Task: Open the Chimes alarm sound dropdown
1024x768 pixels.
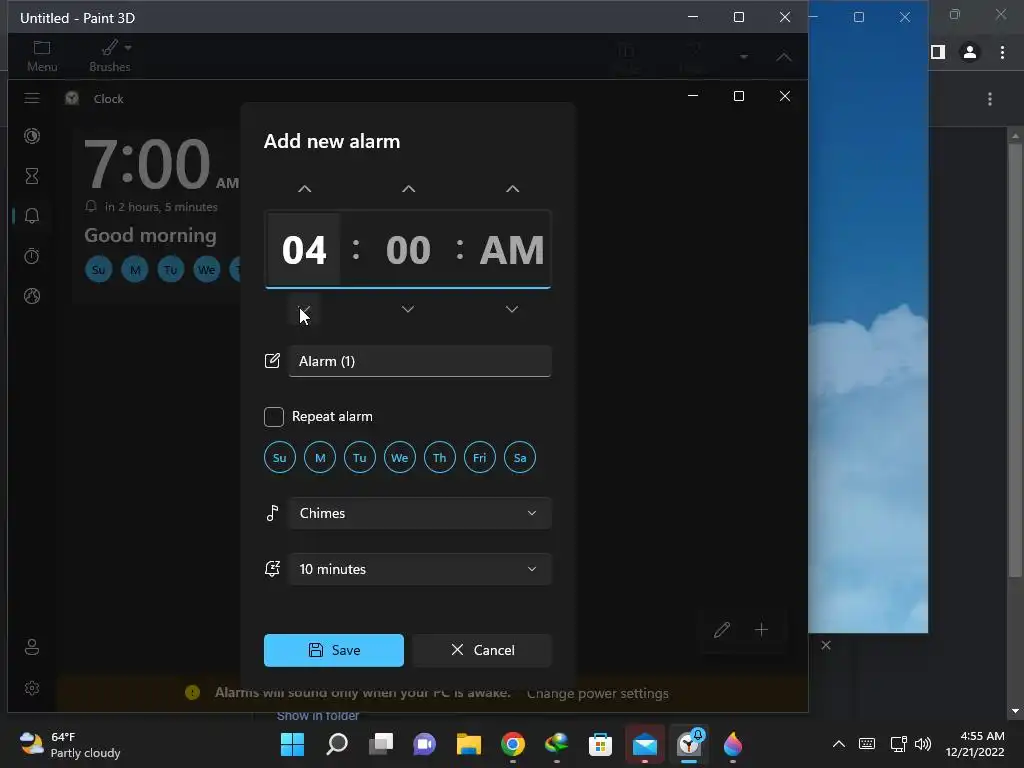Action: click(420, 513)
